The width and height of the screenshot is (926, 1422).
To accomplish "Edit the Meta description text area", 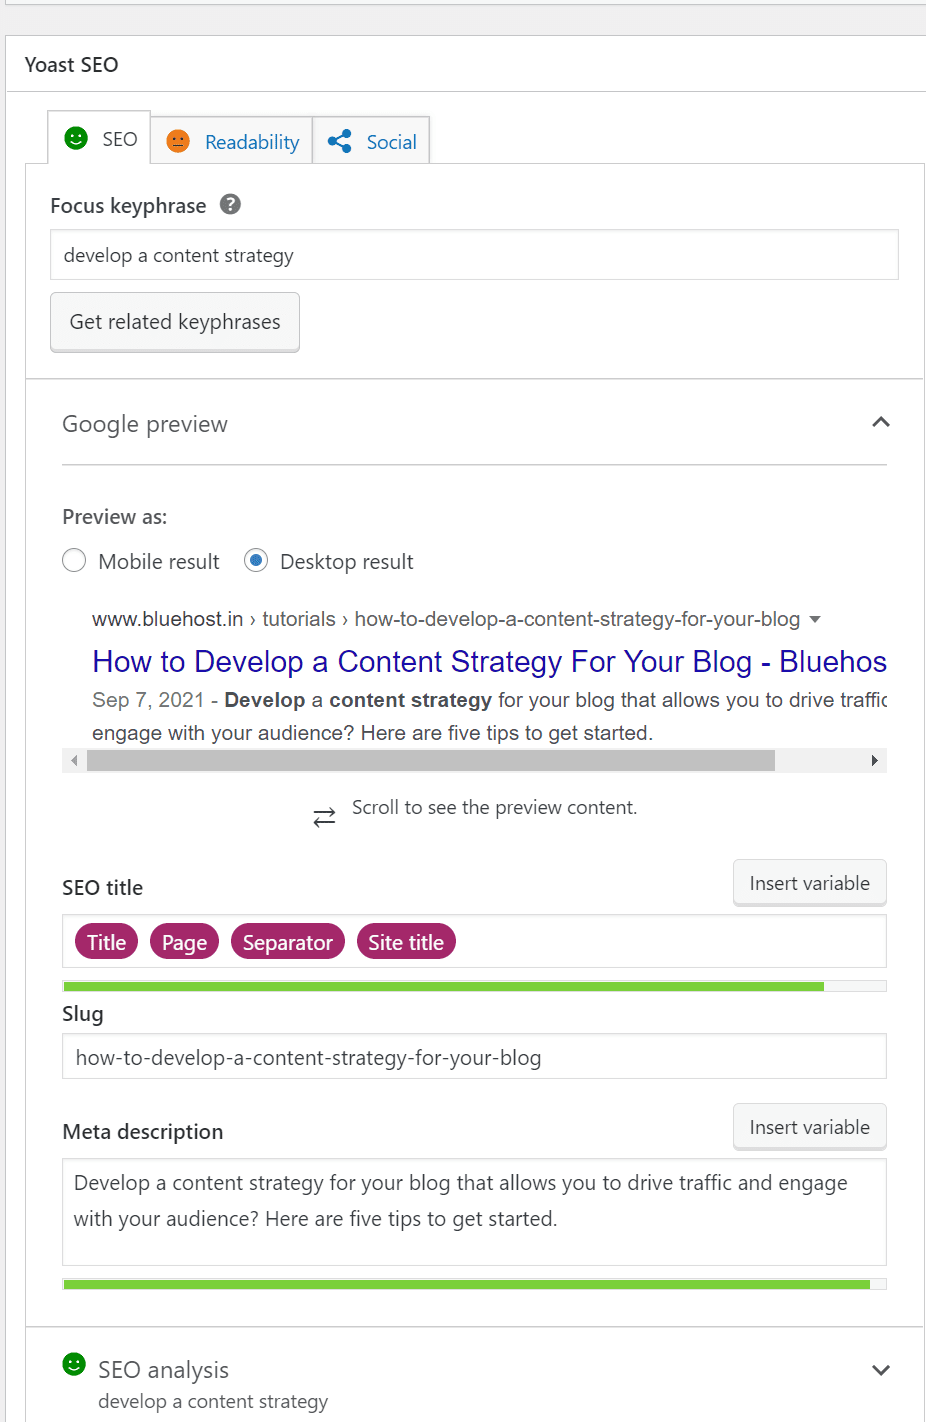I will (x=474, y=1212).
